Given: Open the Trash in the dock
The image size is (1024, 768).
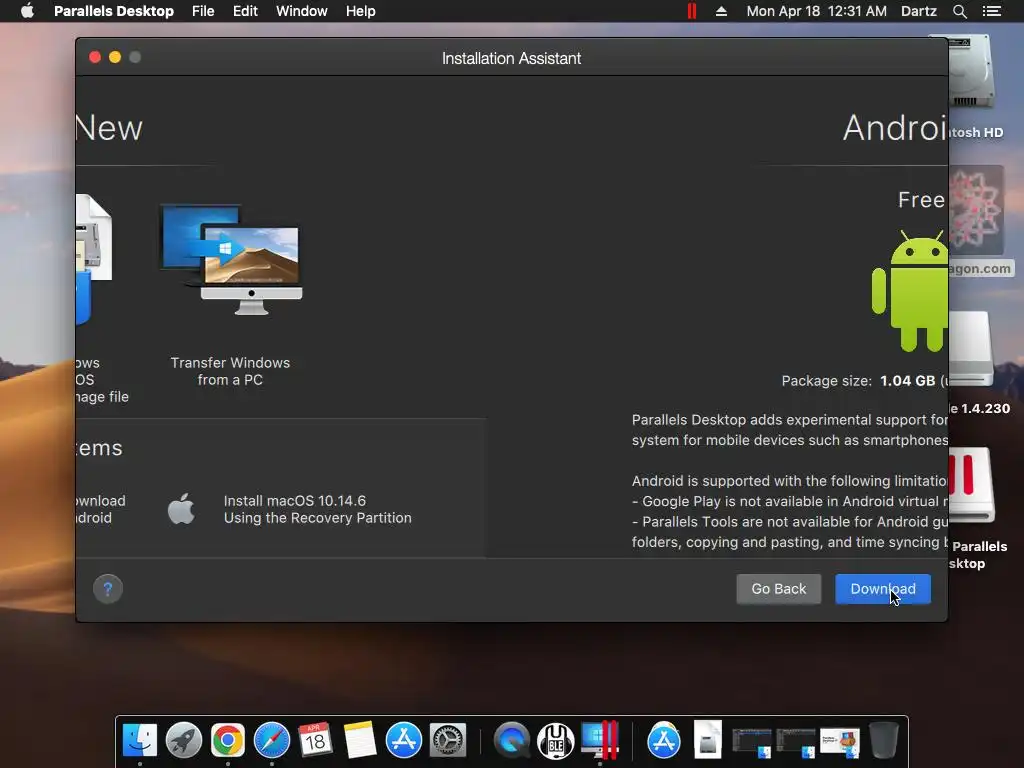Looking at the screenshot, I should click(884, 740).
